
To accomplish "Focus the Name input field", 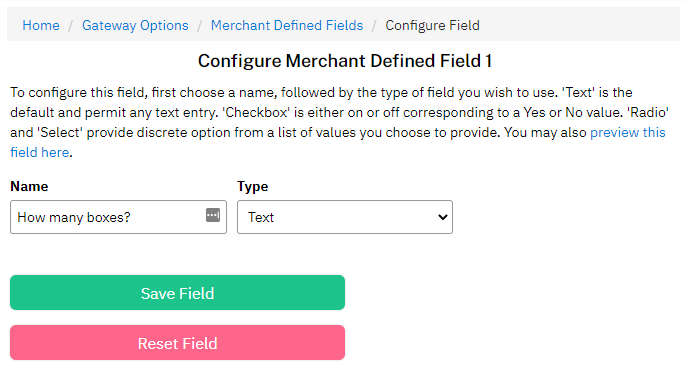I will tap(118, 217).
